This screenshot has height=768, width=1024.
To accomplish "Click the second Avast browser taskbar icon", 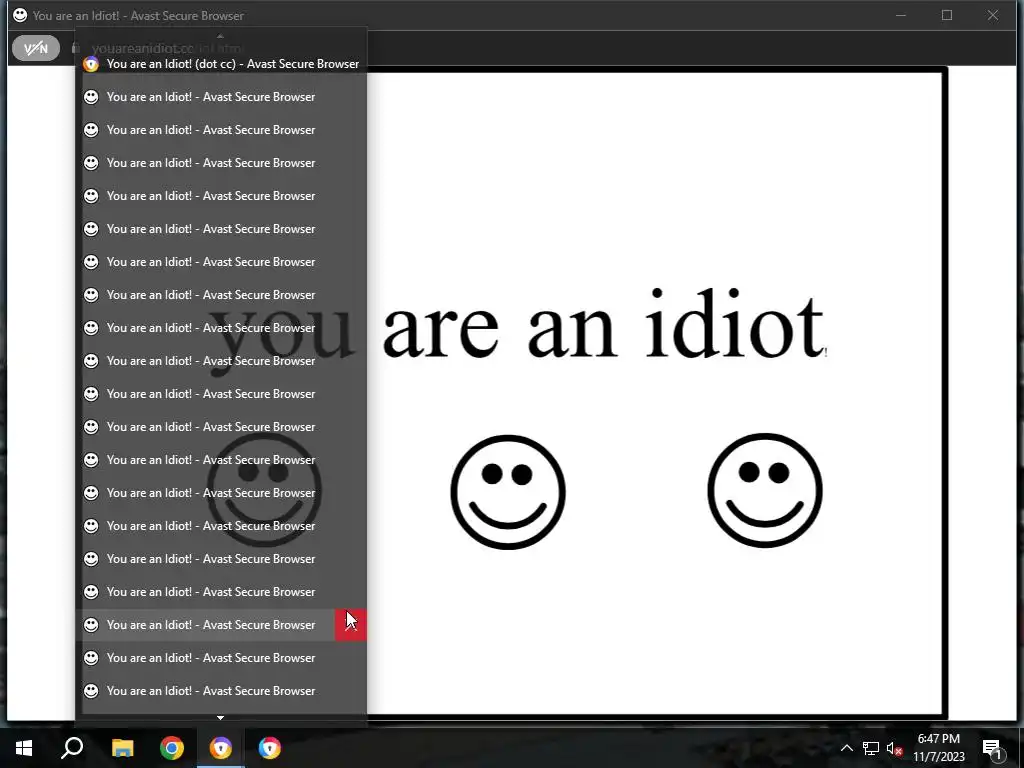I will click(x=270, y=748).
